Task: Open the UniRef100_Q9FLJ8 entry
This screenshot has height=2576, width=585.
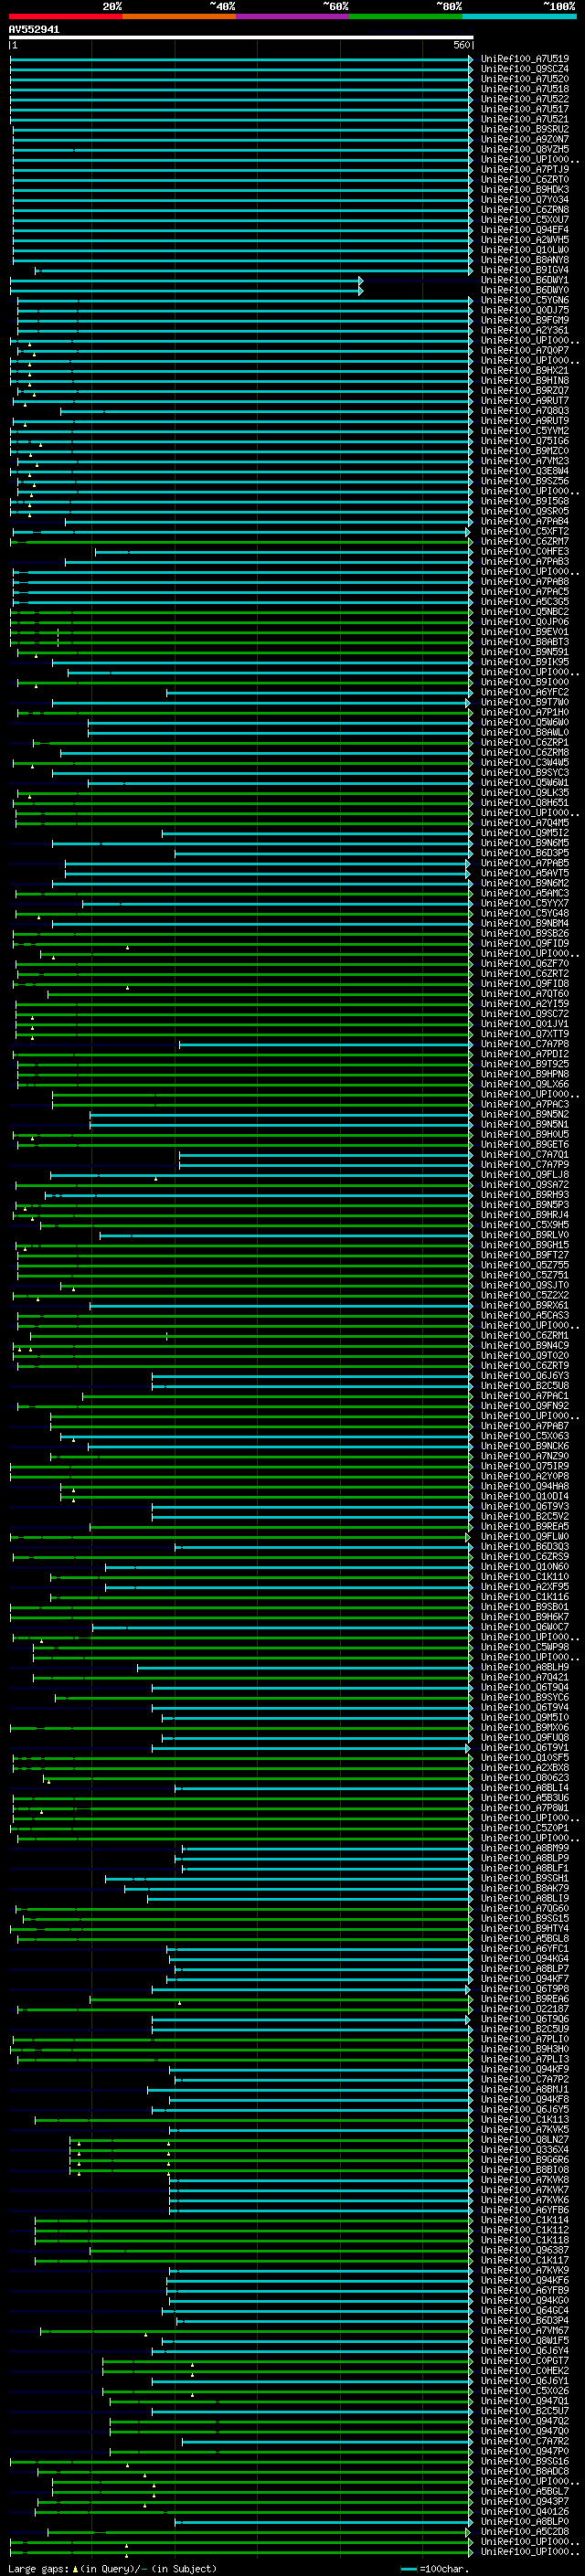Action: tap(525, 1174)
